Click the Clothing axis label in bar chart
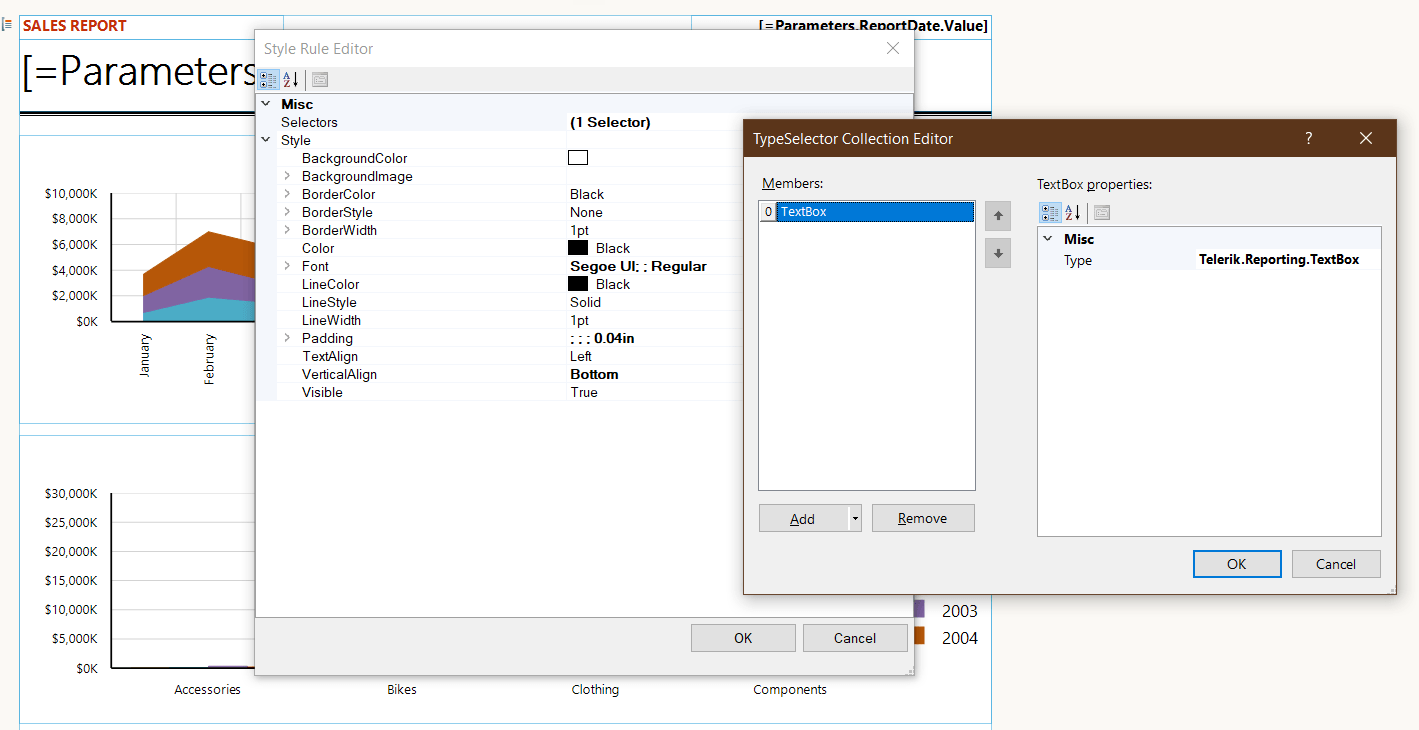 pyautogui.click(x=595, y=689)
